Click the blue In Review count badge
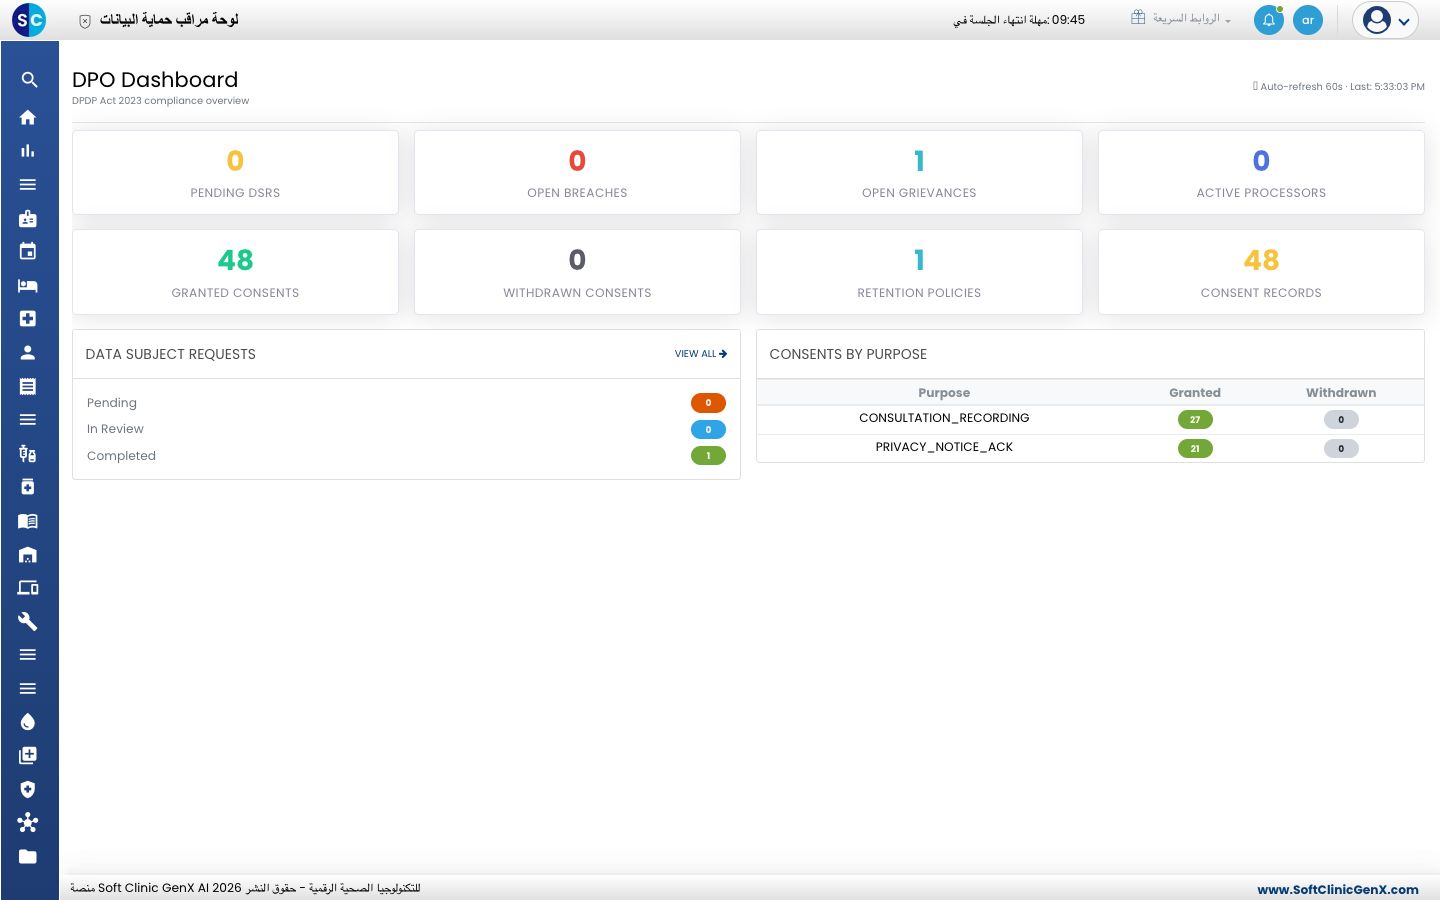The image size is (1440, 900). click(x=708, y=429)
